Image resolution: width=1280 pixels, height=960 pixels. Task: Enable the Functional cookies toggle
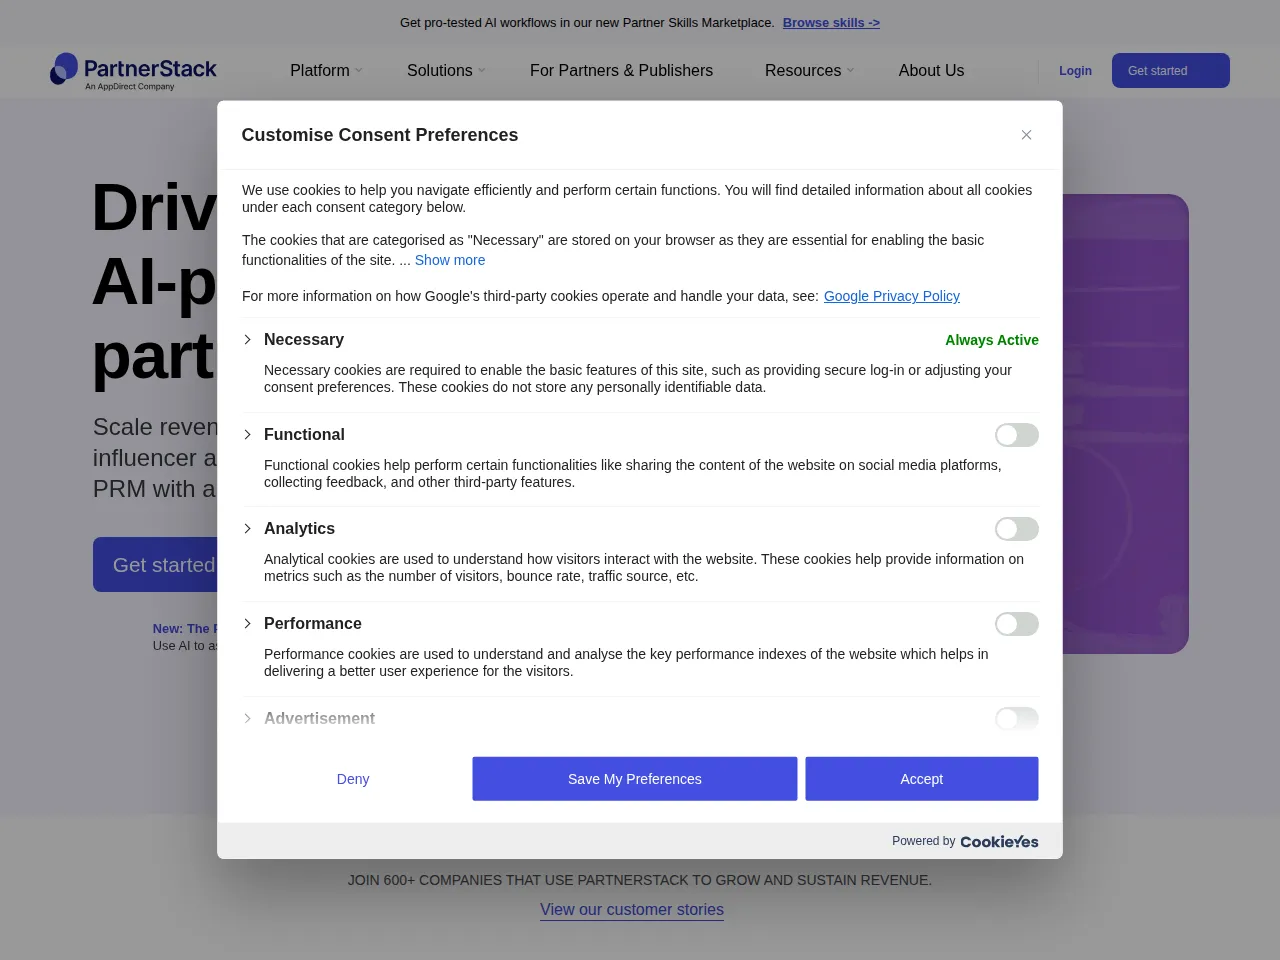1017,435
